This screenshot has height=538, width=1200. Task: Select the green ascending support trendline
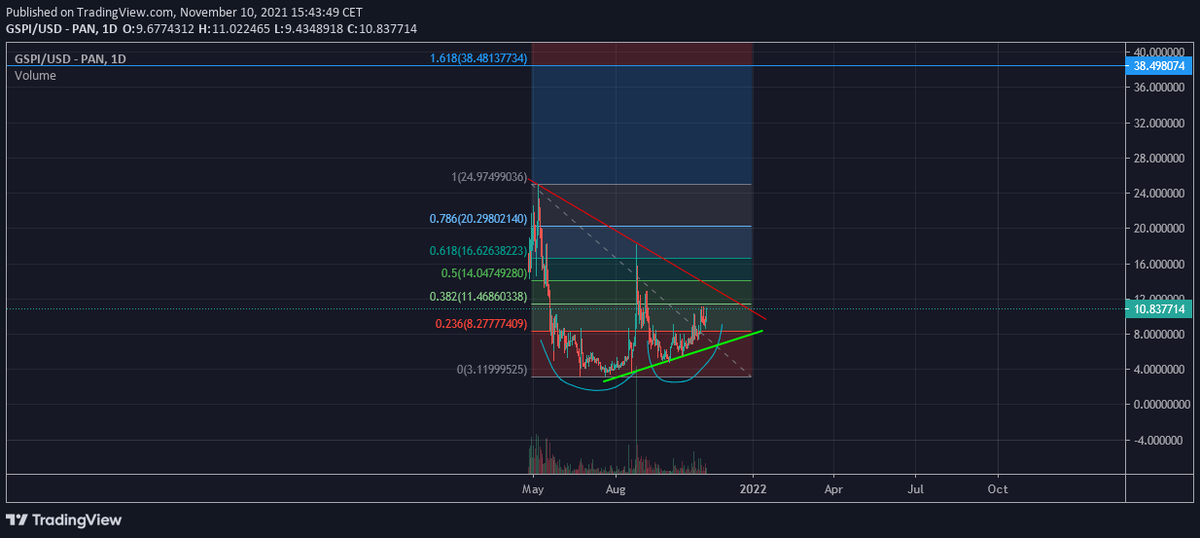tap(684, 355)
